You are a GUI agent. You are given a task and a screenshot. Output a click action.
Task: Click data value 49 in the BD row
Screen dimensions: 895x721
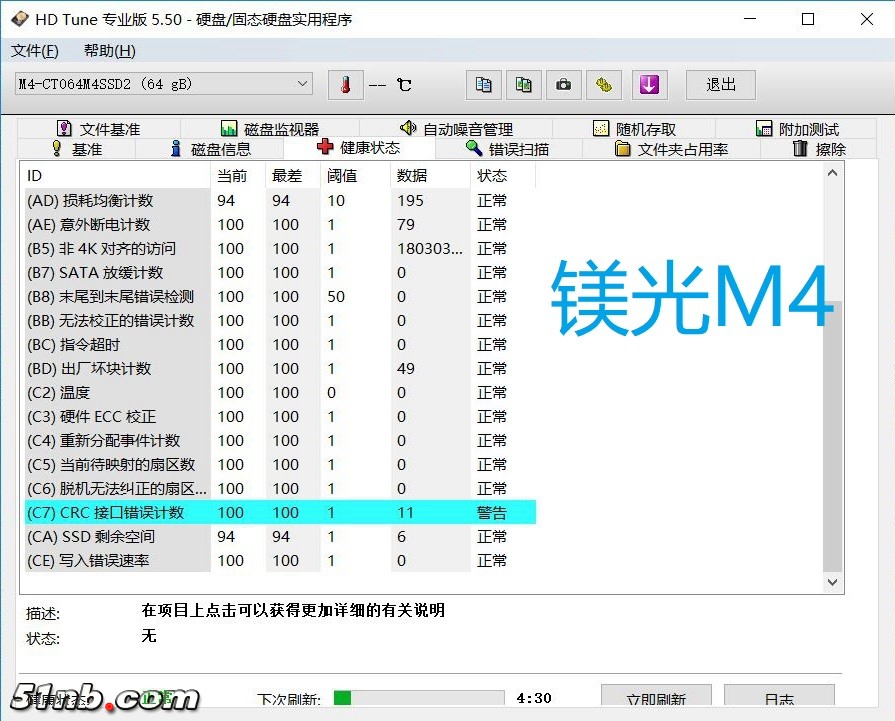[406, 369]
